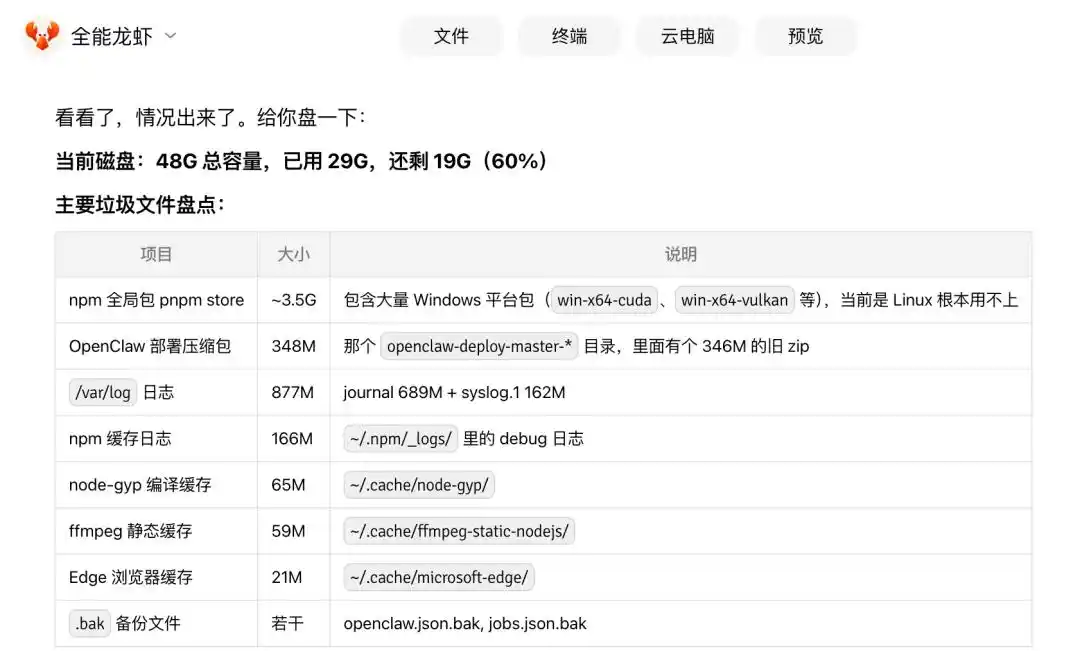The height and width of the screenshot is (651, 1080).
Task: Switch to the 终端 tab
Action: (570, 36)
